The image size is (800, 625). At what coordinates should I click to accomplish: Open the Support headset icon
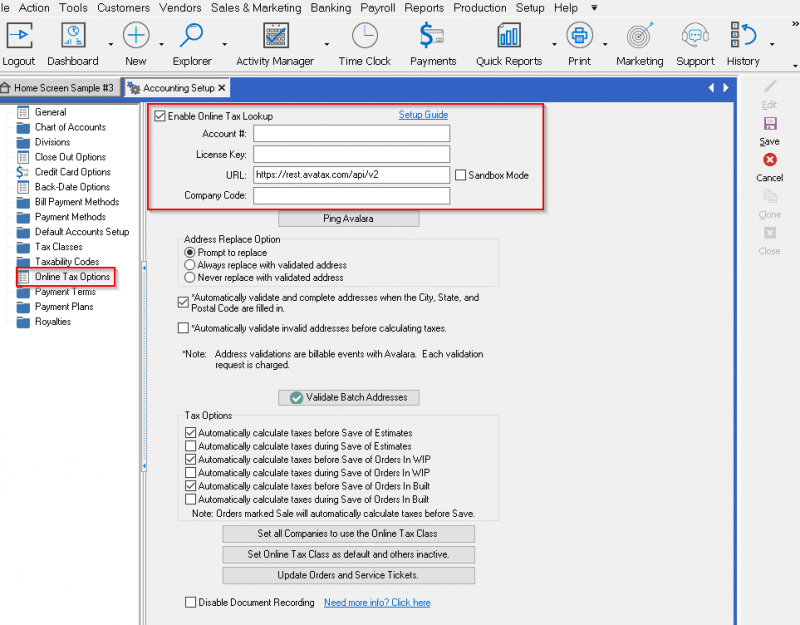[695, 36]
